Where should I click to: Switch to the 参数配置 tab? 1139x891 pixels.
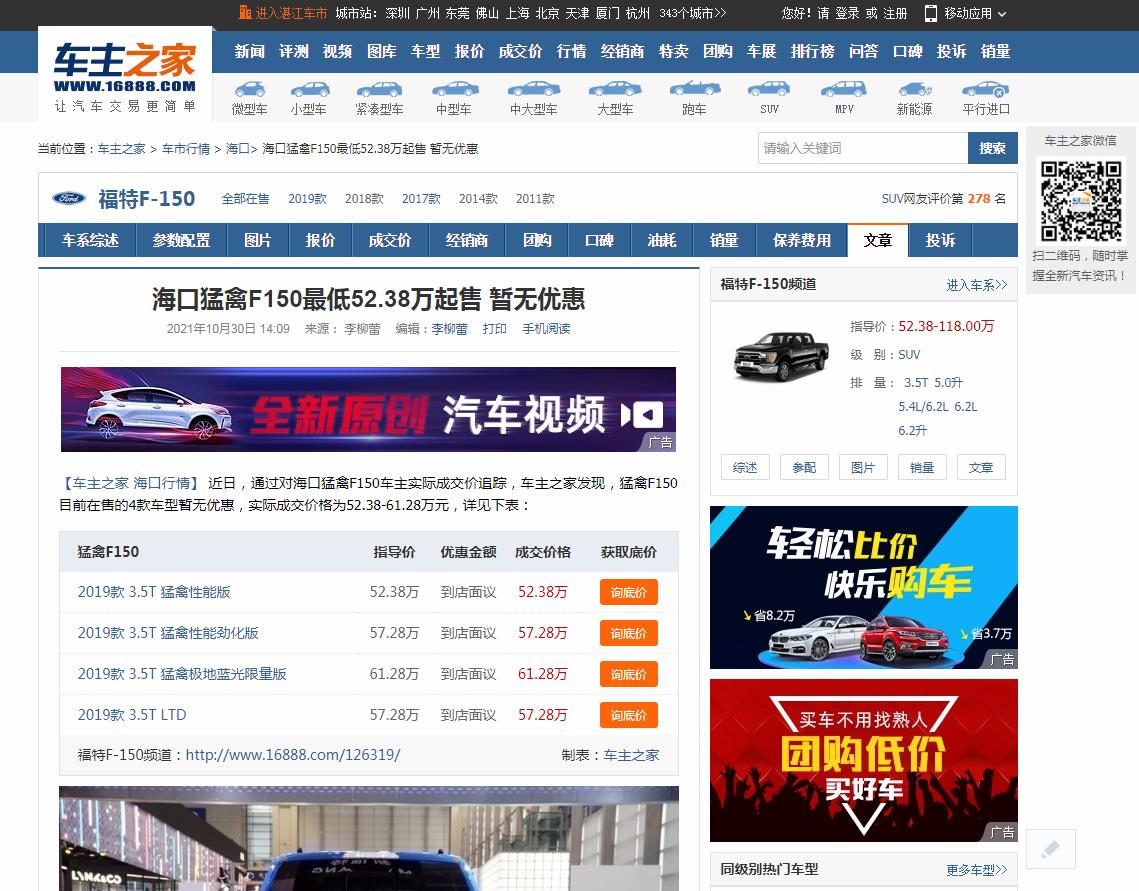tap(182, 240)
